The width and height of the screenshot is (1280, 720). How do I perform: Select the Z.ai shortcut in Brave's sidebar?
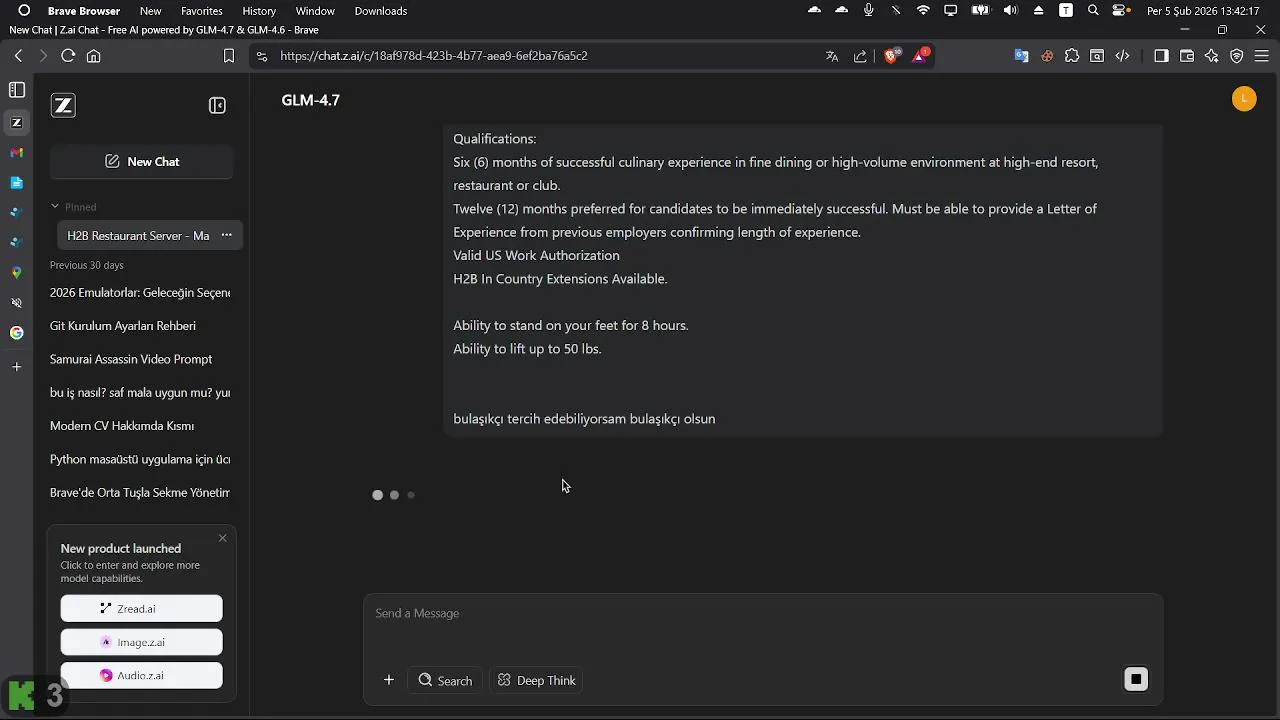click(17, 122)
